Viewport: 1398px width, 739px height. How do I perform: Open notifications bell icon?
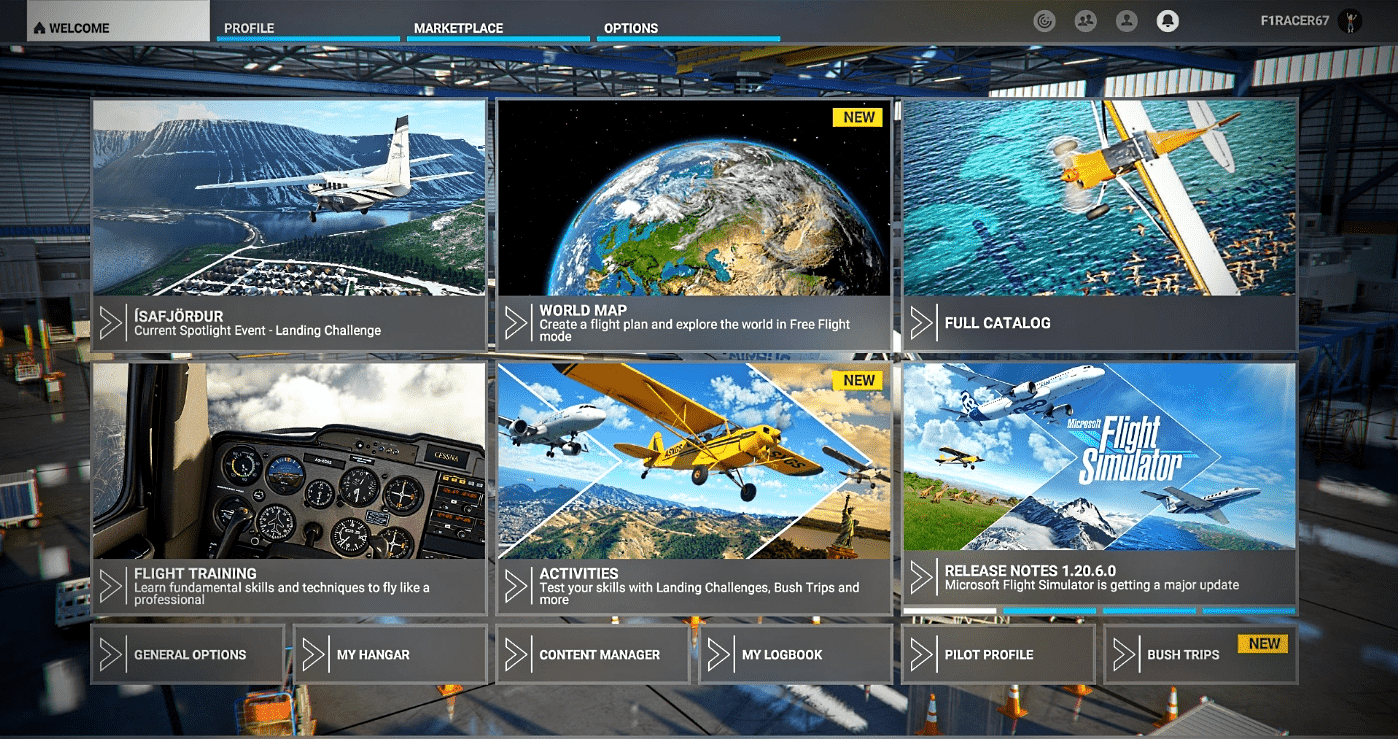tap(1167, 21)
